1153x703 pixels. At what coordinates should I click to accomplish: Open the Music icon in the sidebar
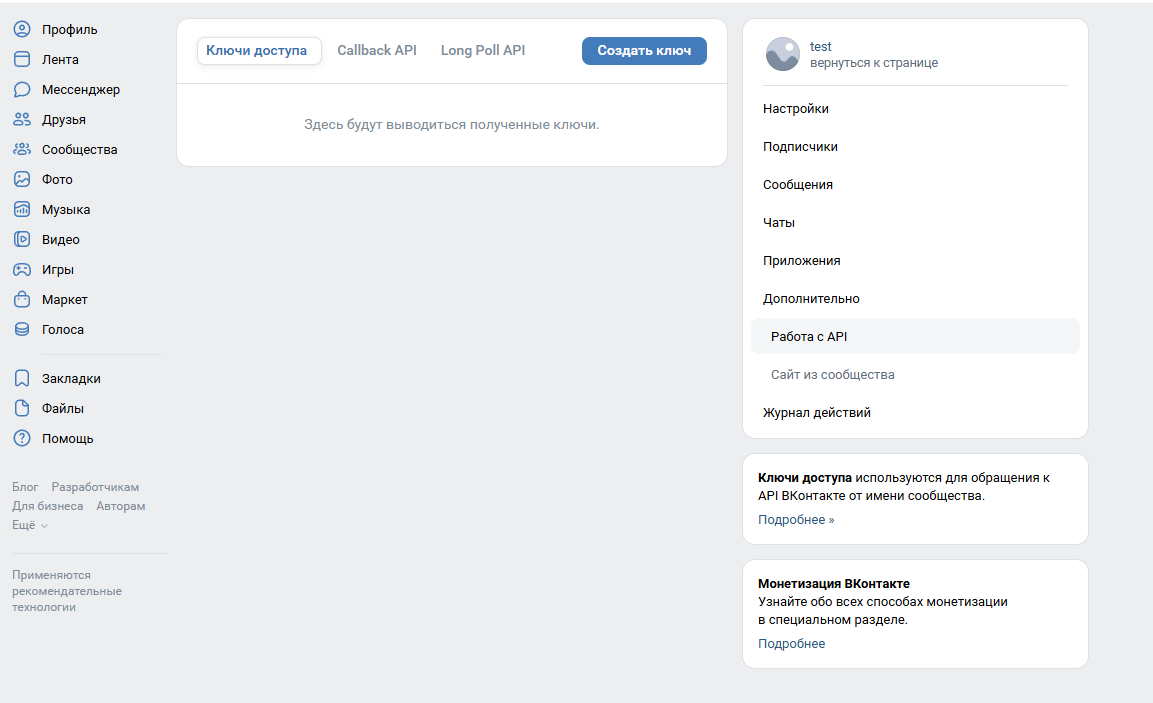coord(22,210)
